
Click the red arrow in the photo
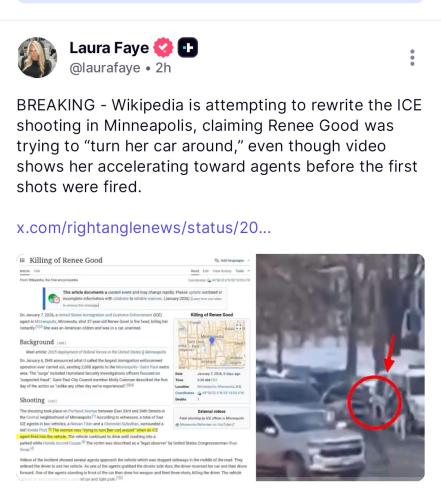click(390, 354)
